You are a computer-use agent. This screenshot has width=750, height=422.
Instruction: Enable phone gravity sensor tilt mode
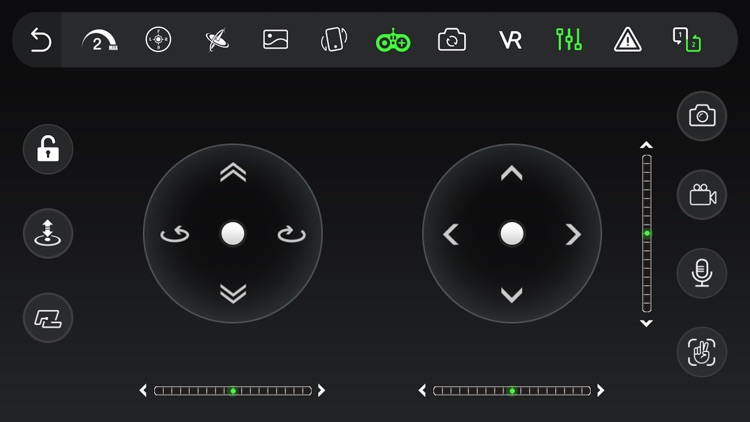pos(334,40)
